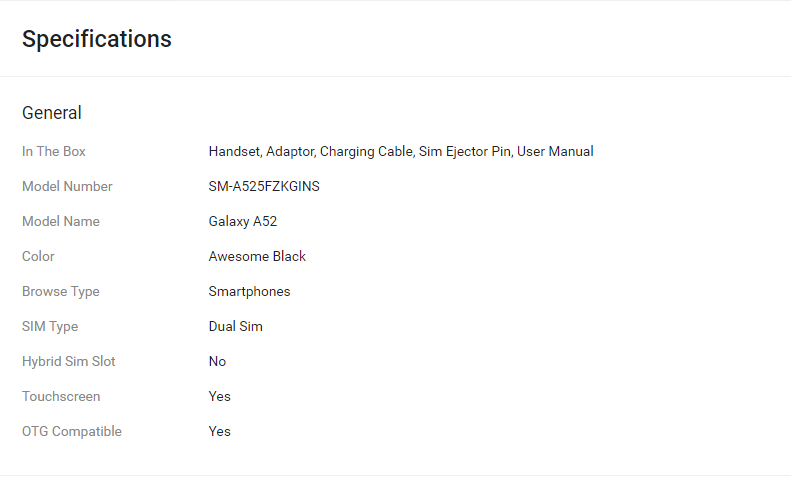Click the Awesome Black color value

tap(257, 256)
